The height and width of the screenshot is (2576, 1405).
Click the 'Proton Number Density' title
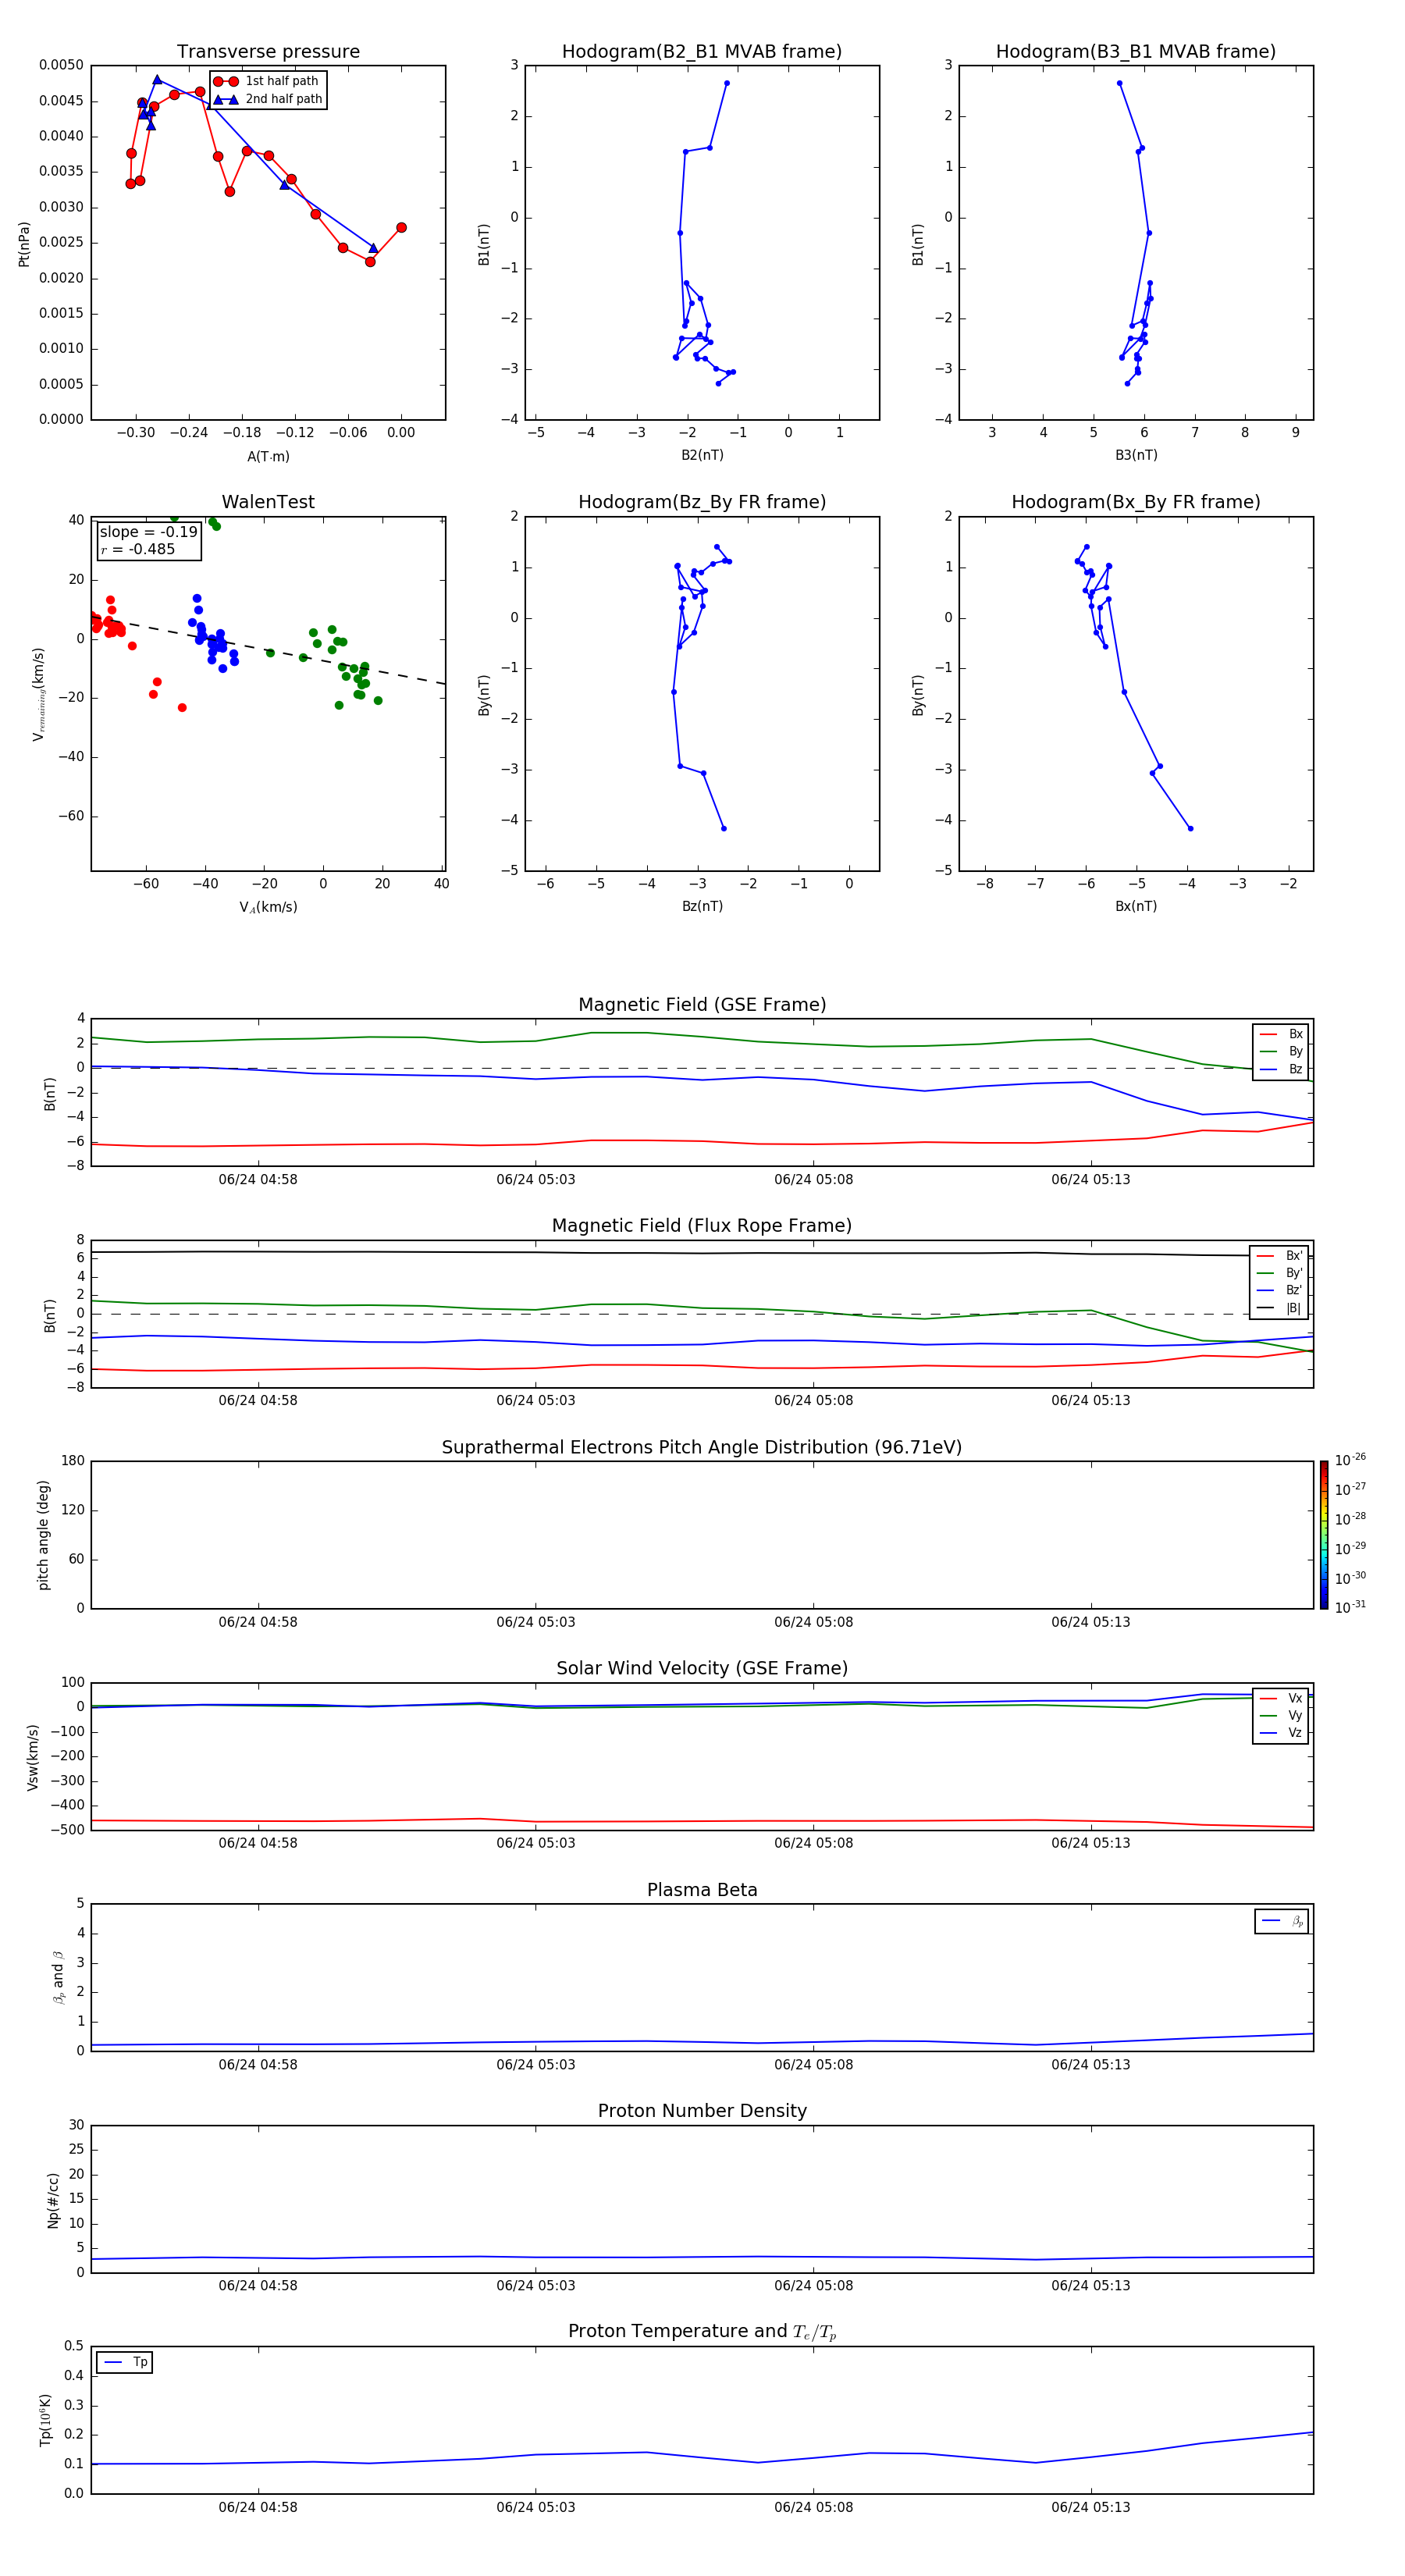(x=702, y=2111)
